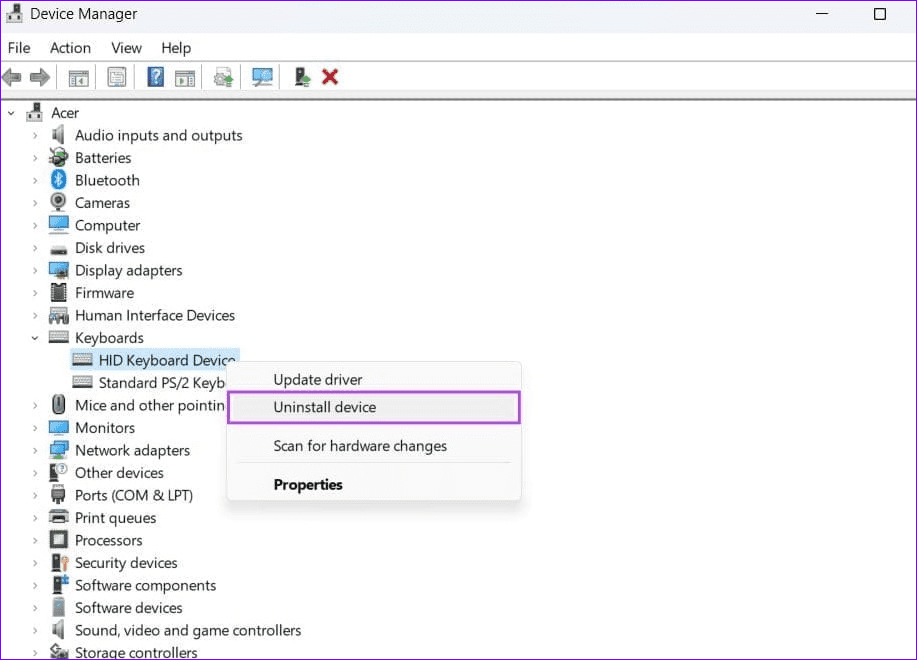Open the Action menu
This screenshot has width=917, height=660.
click(x=70, y=47)
